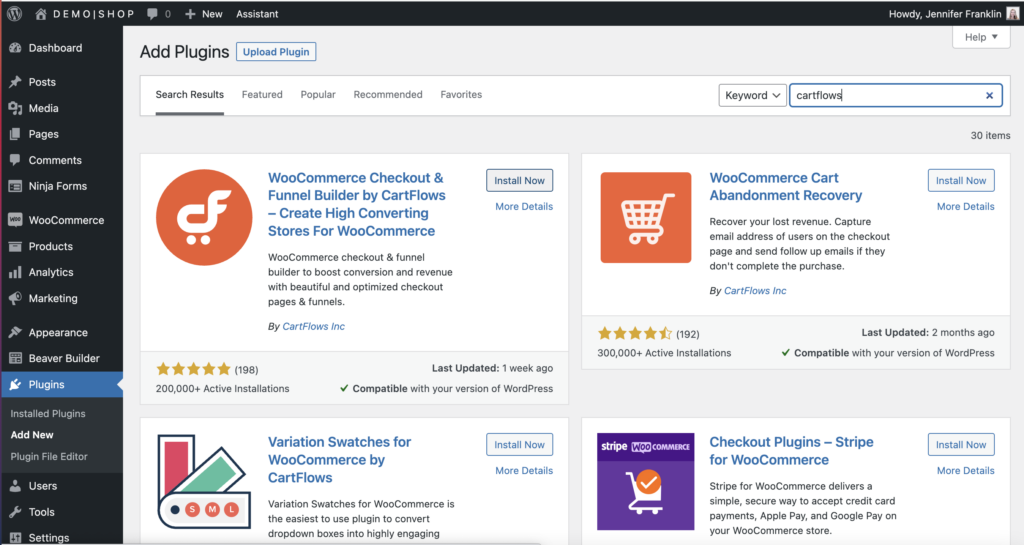The width and height of the screenshot is (1024, 545).
Task: Open the Assistant item in admin bar
Action: coord(257,14)
